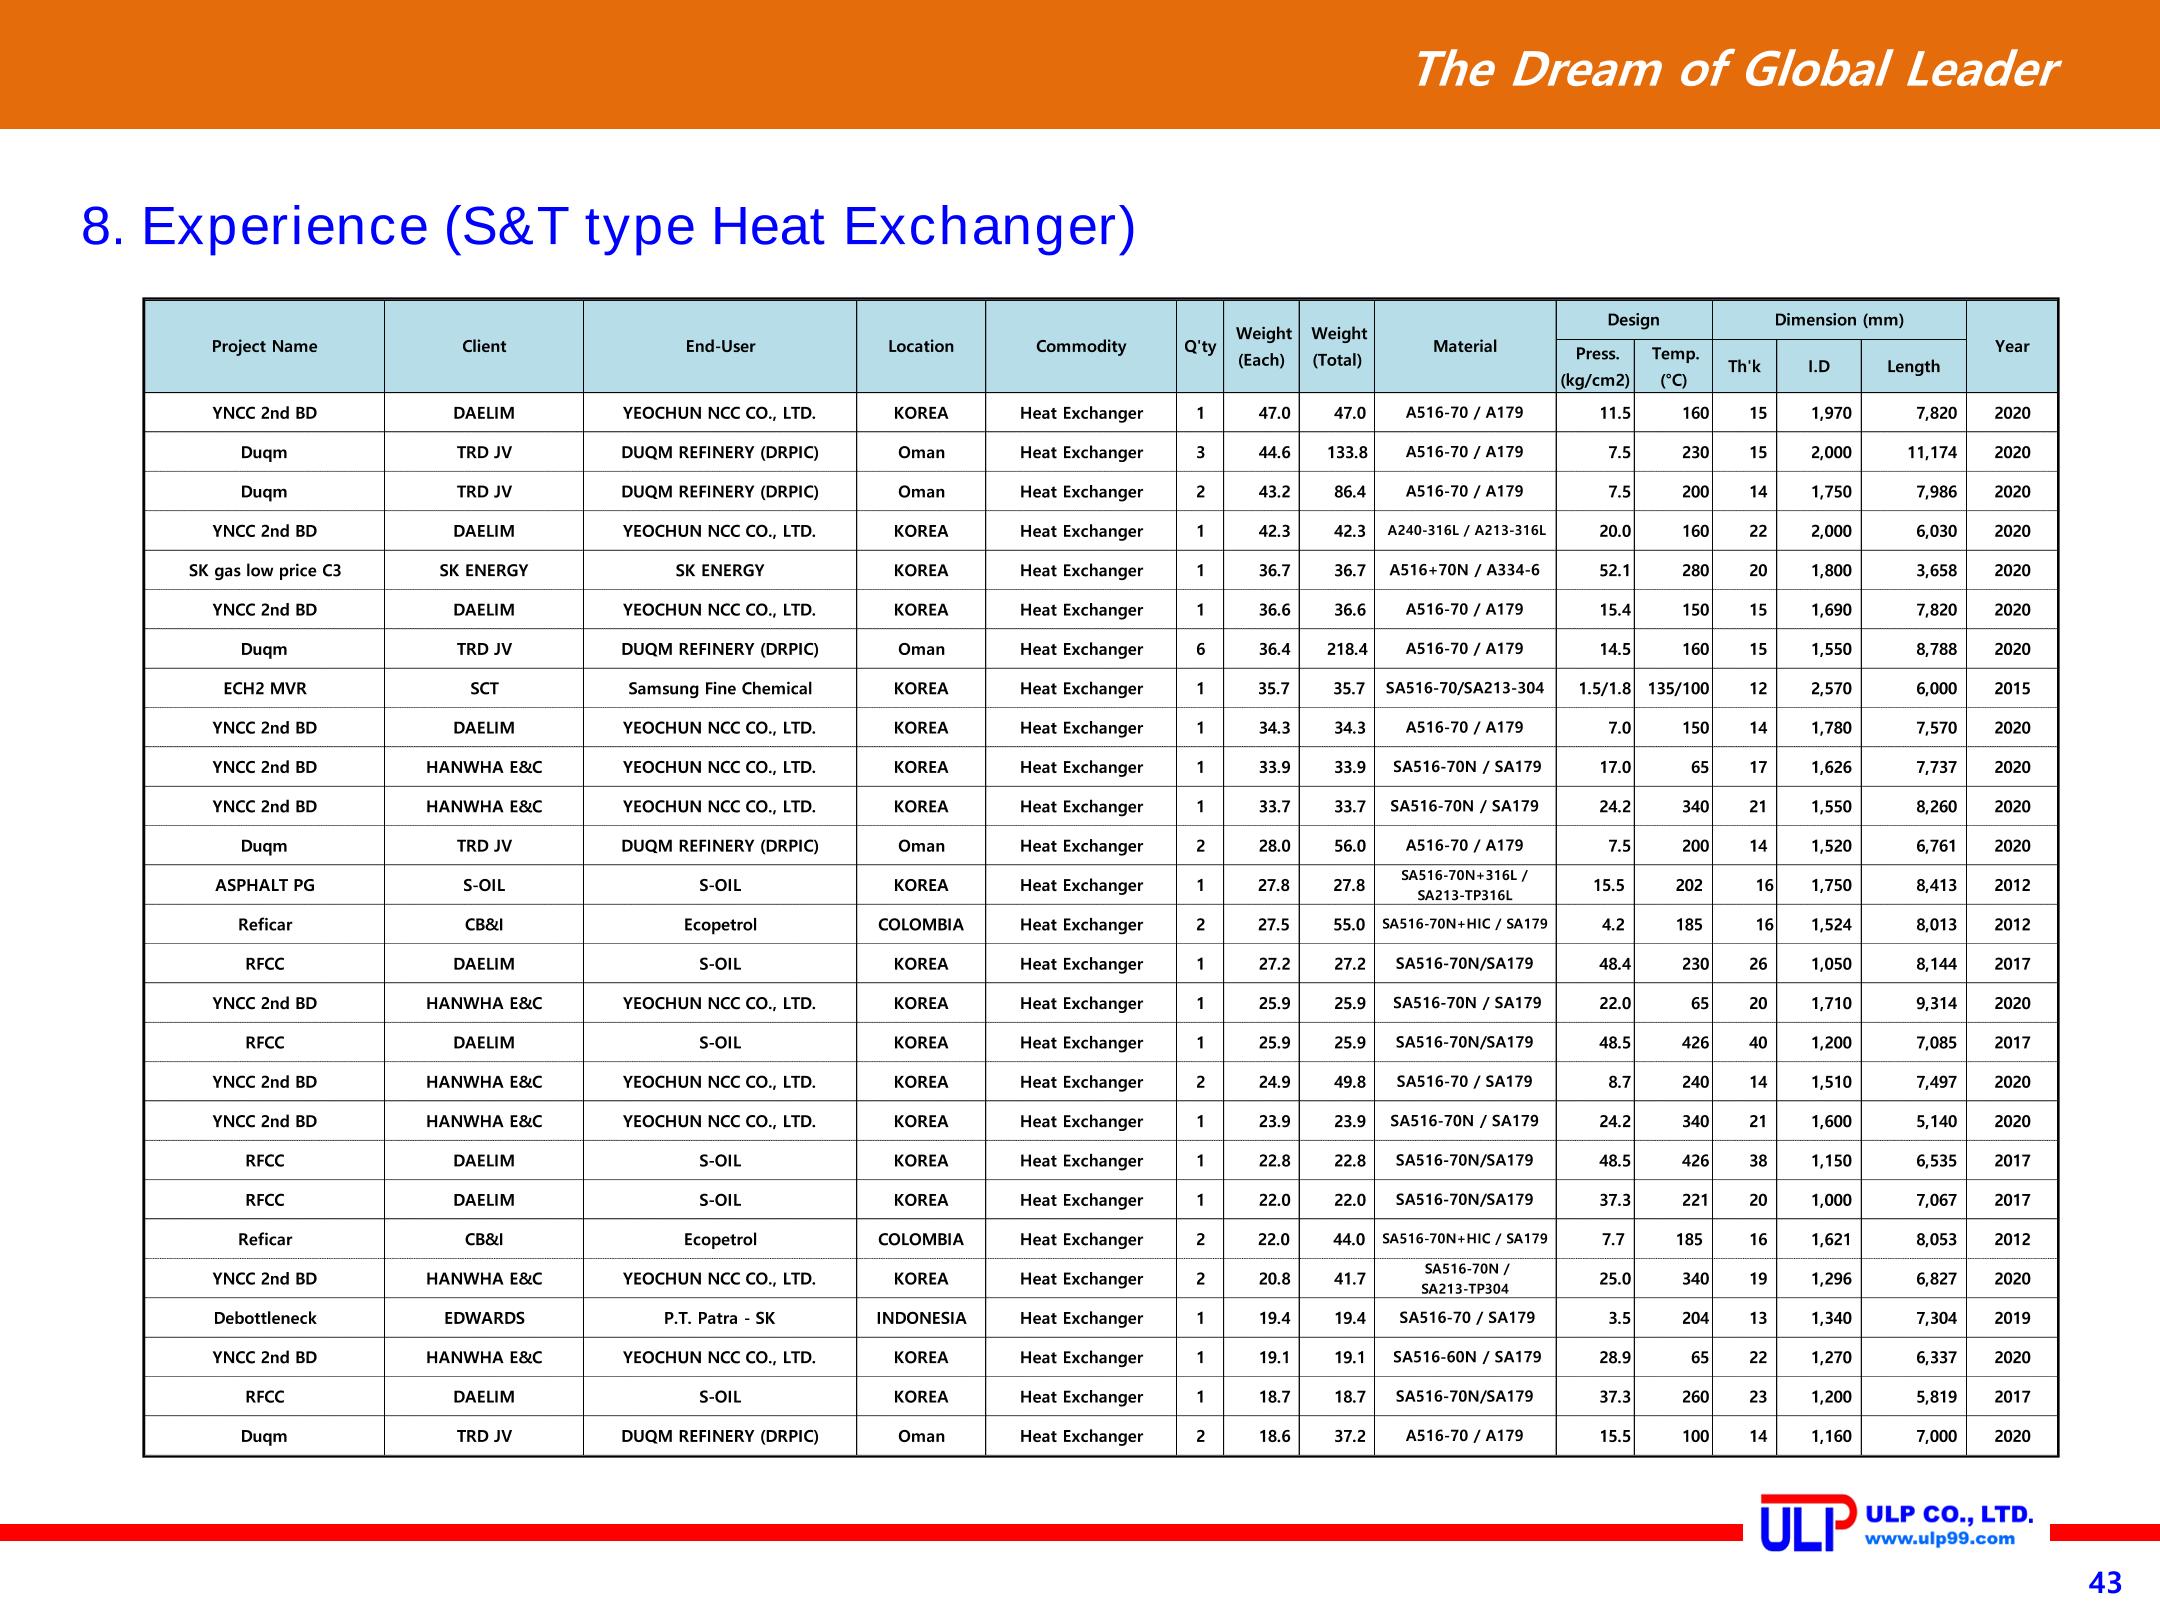Click the 'Commodity' column header
The image size is (2160, 1620).
[x=1081, y=346]
